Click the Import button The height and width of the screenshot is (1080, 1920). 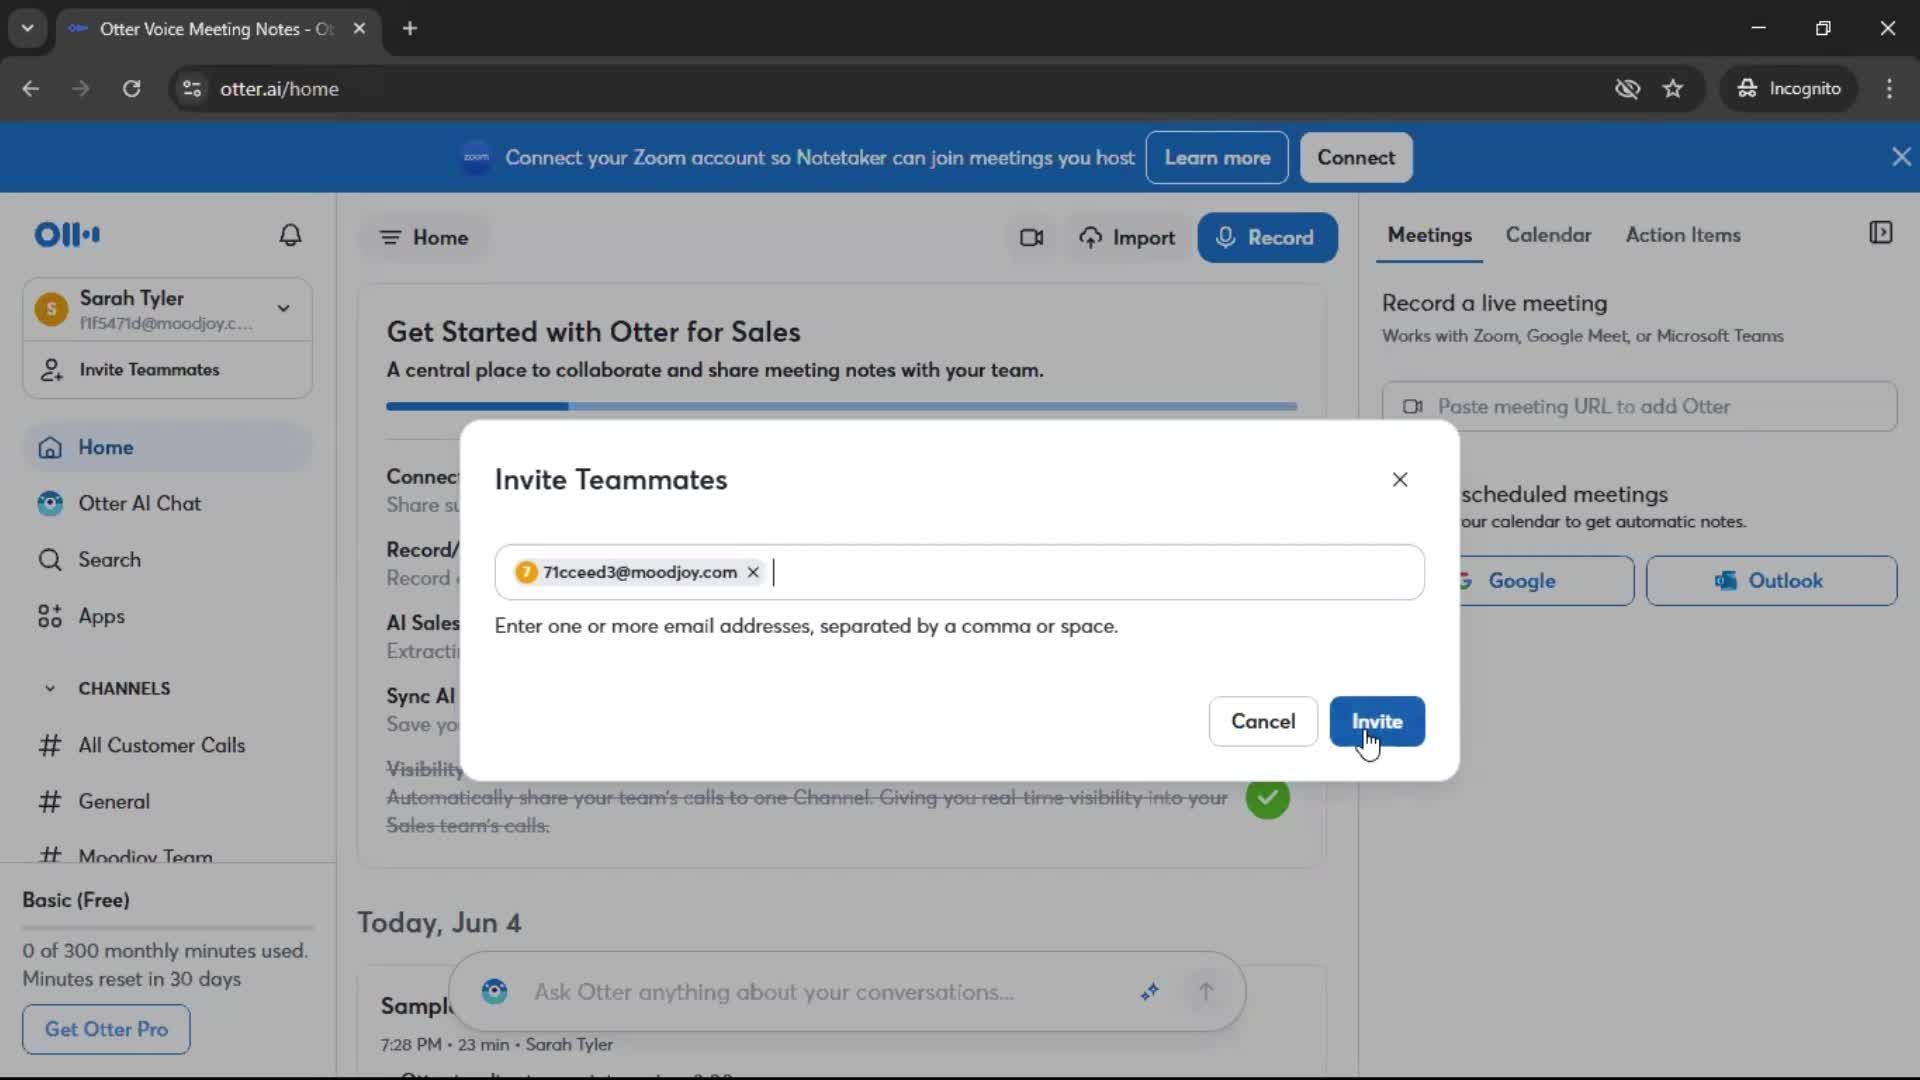[1127, 237]
